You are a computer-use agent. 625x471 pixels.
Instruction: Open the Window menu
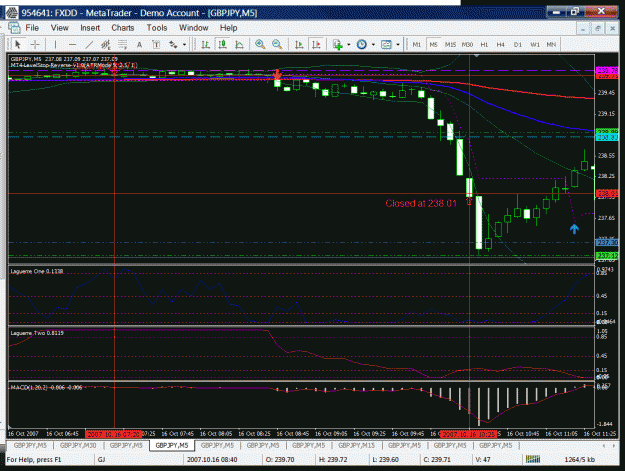tap(193, 28)
